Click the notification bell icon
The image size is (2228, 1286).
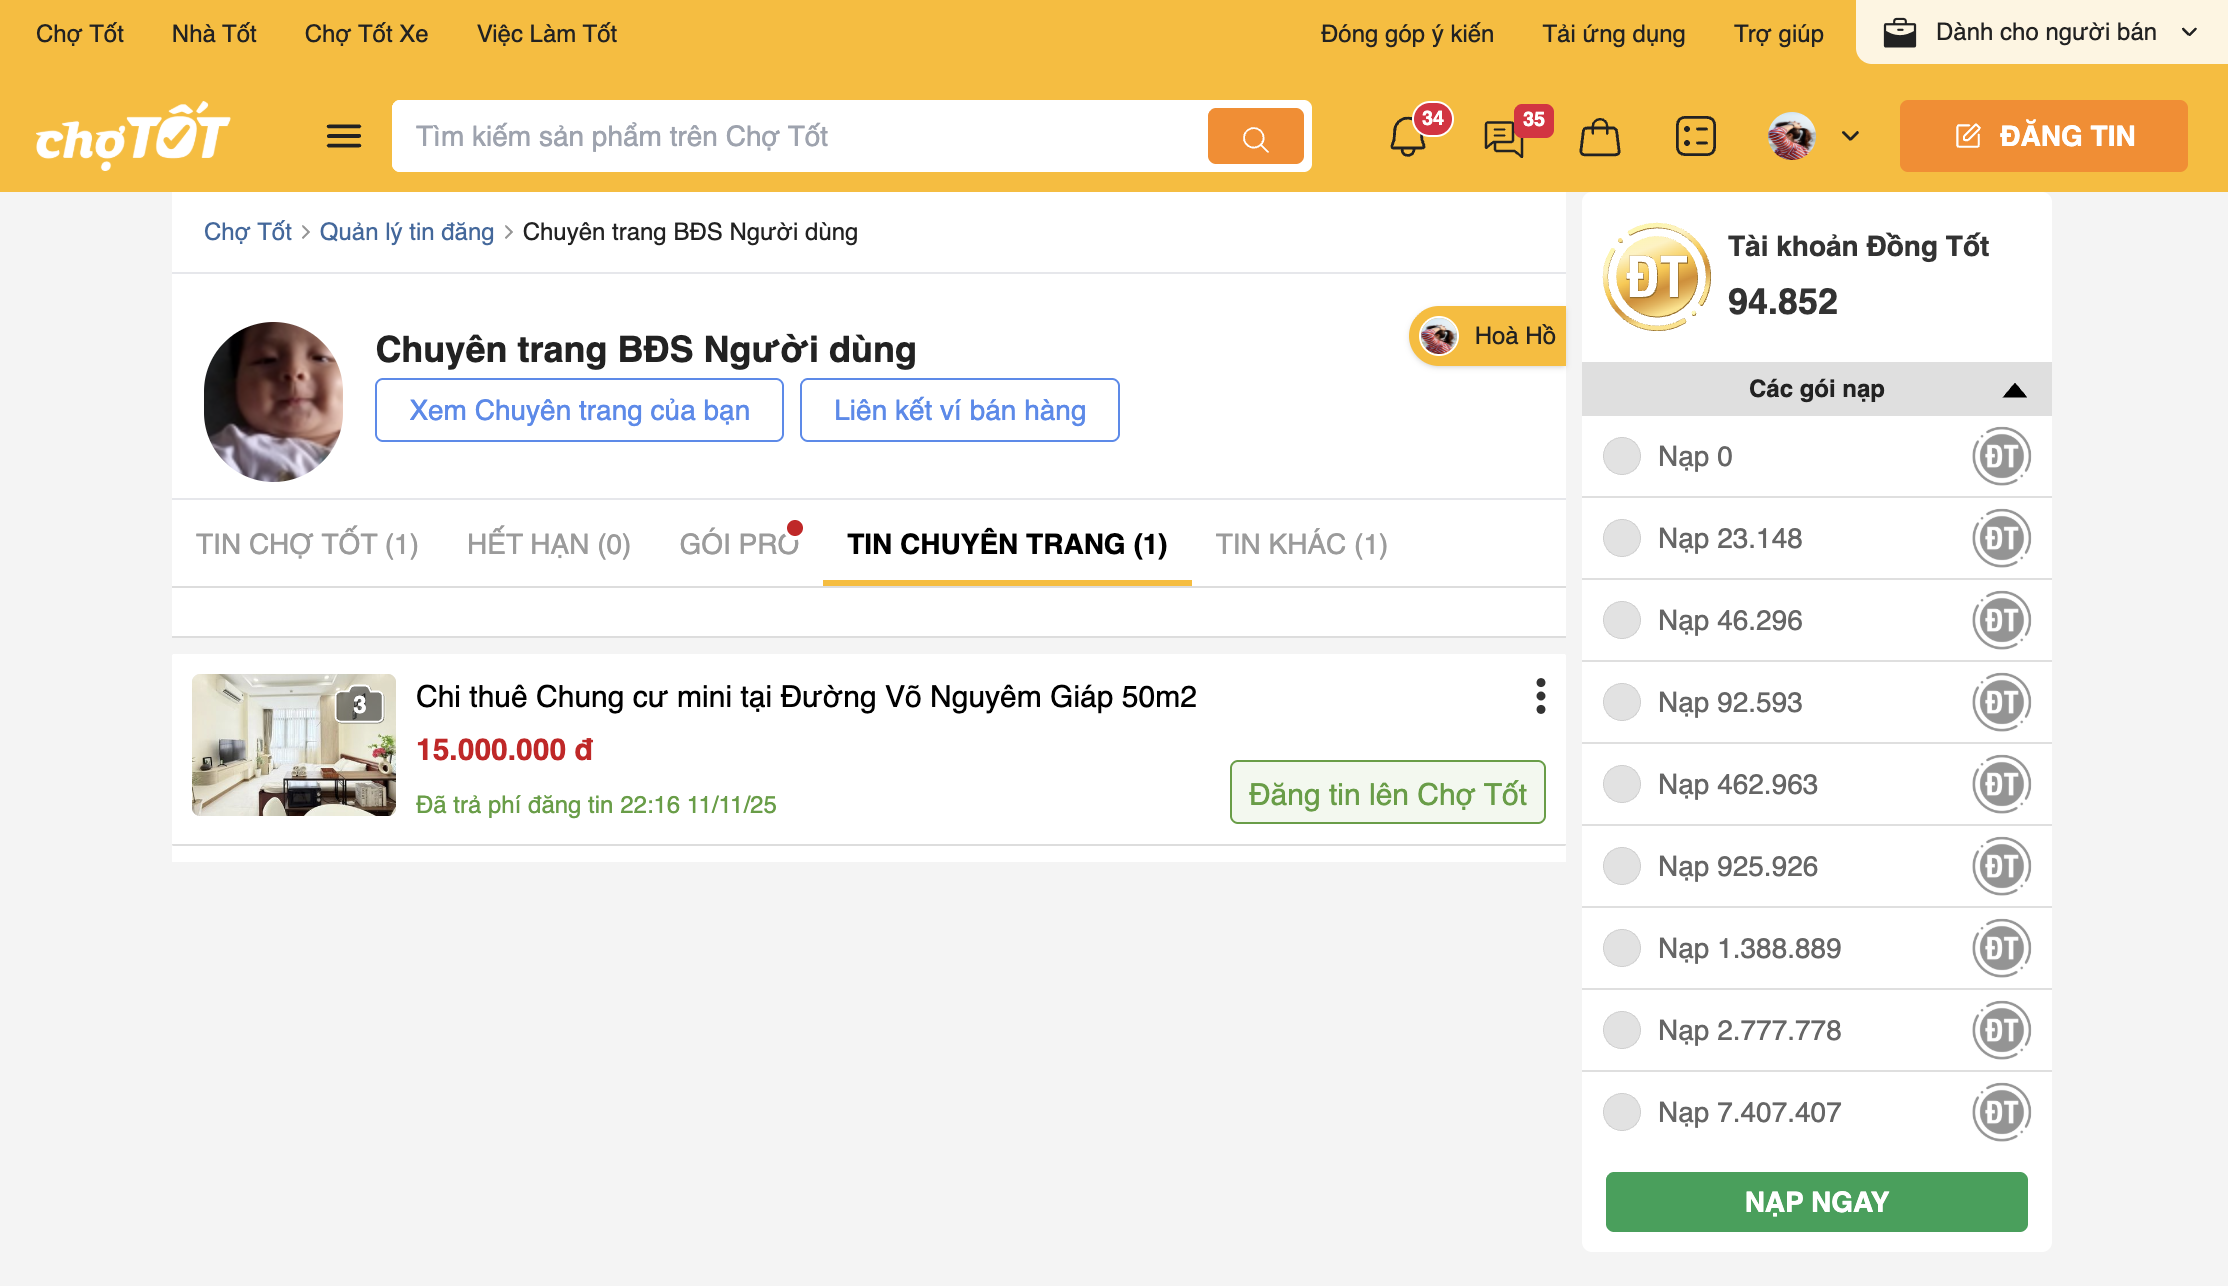(1408, 137)
